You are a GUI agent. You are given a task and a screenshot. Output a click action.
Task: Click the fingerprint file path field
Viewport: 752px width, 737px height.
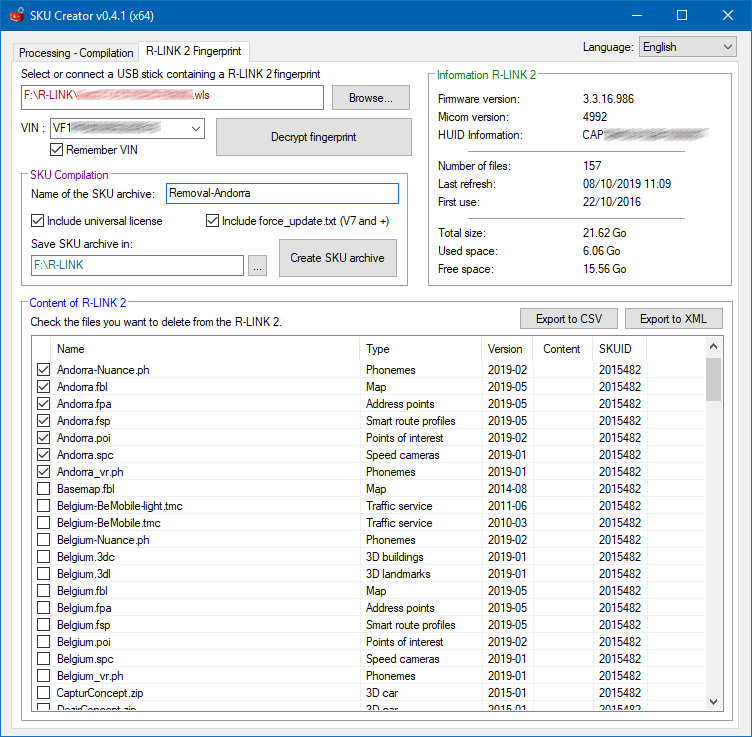pos(172,97)
